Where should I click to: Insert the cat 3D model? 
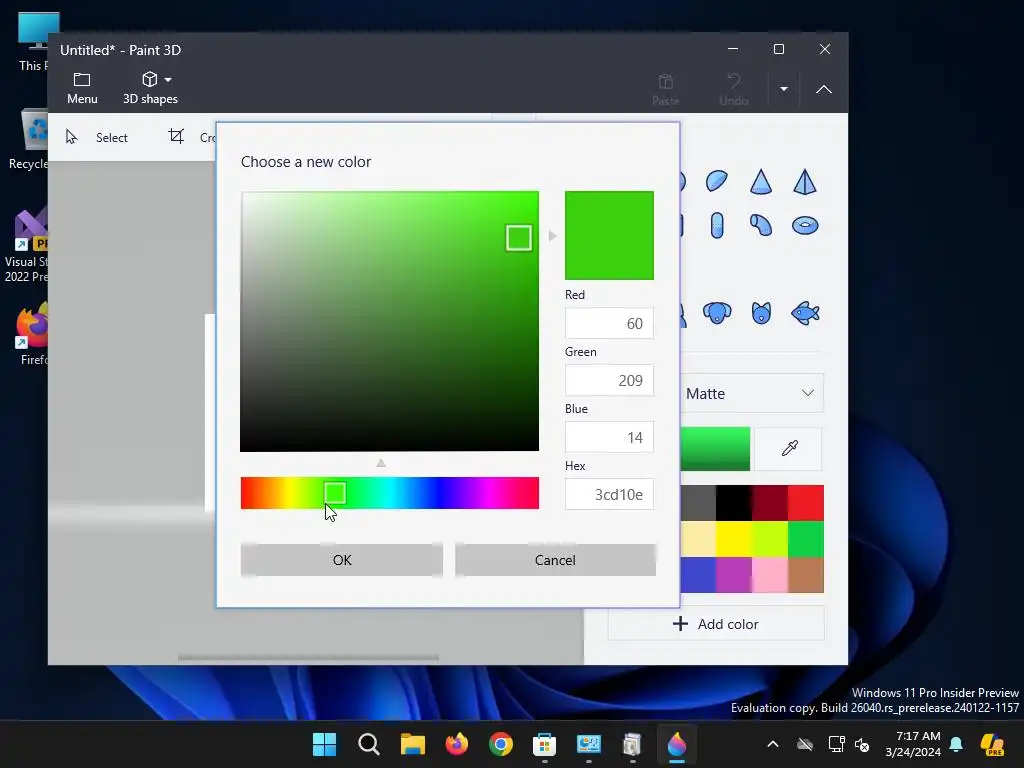(761, 313)
